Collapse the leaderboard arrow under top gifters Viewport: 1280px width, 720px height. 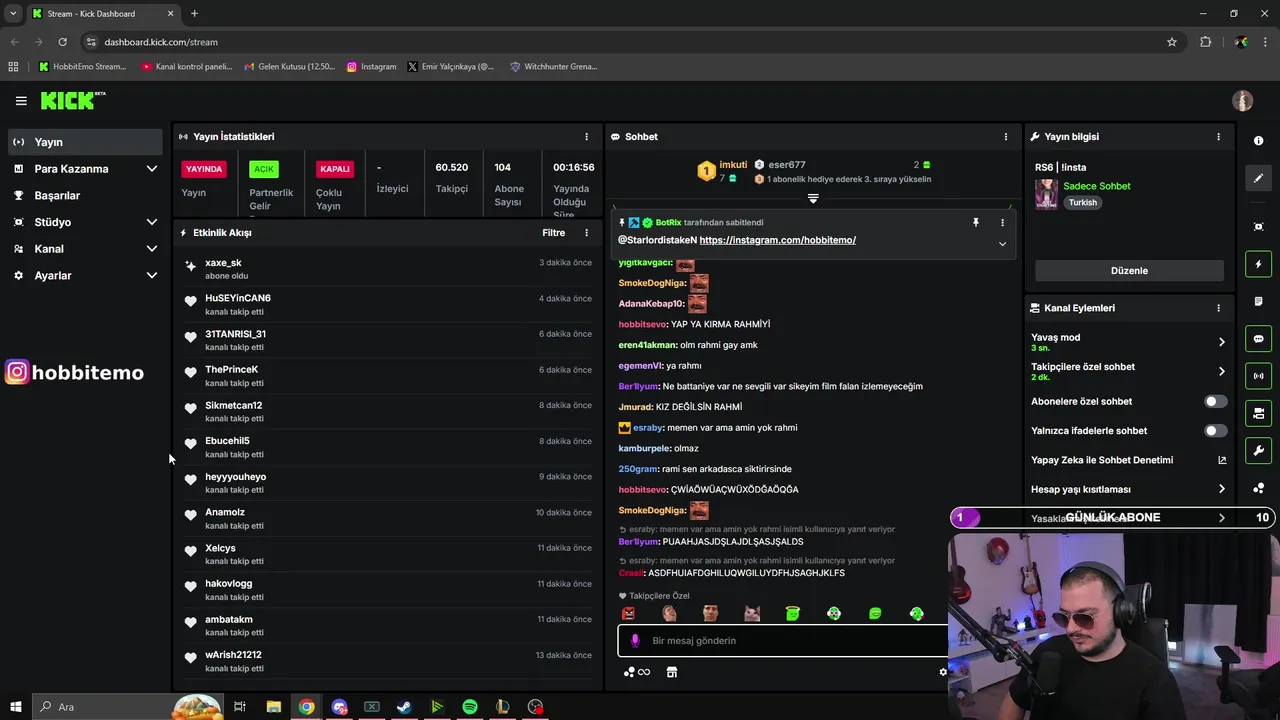tap(813, 199)
